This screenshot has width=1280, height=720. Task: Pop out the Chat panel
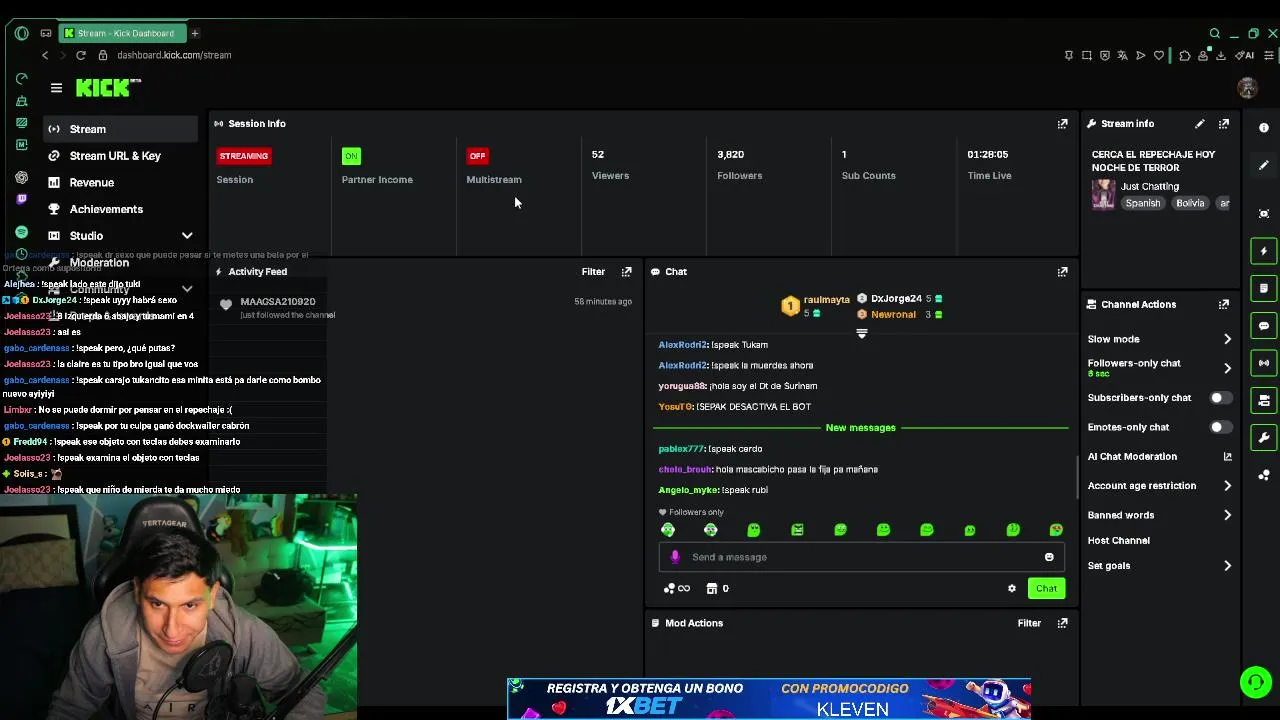[x=1062, y=272]
